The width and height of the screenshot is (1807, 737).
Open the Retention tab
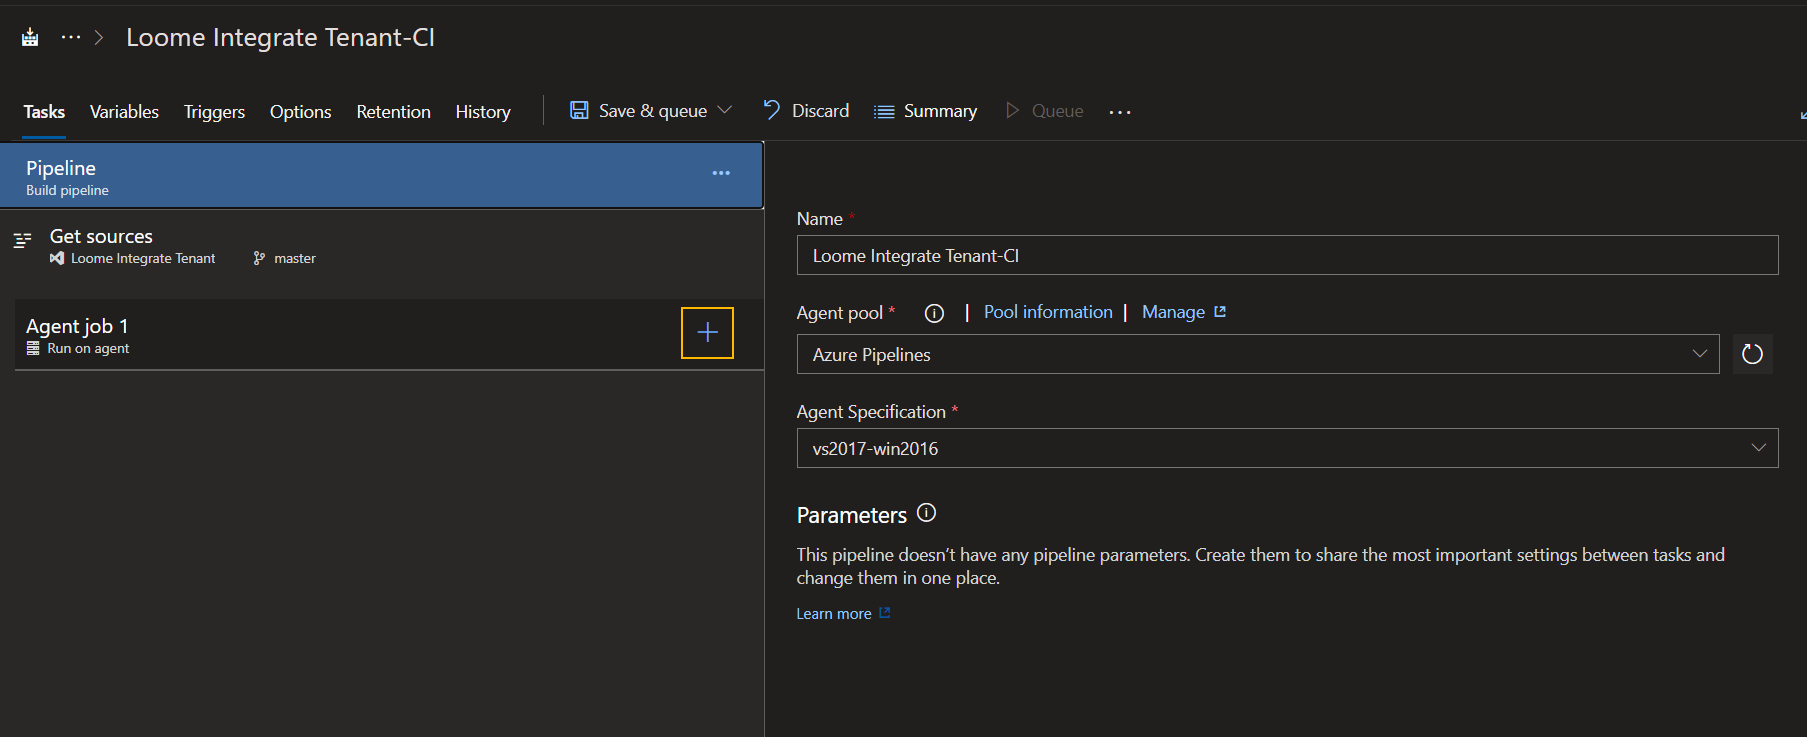393,111
